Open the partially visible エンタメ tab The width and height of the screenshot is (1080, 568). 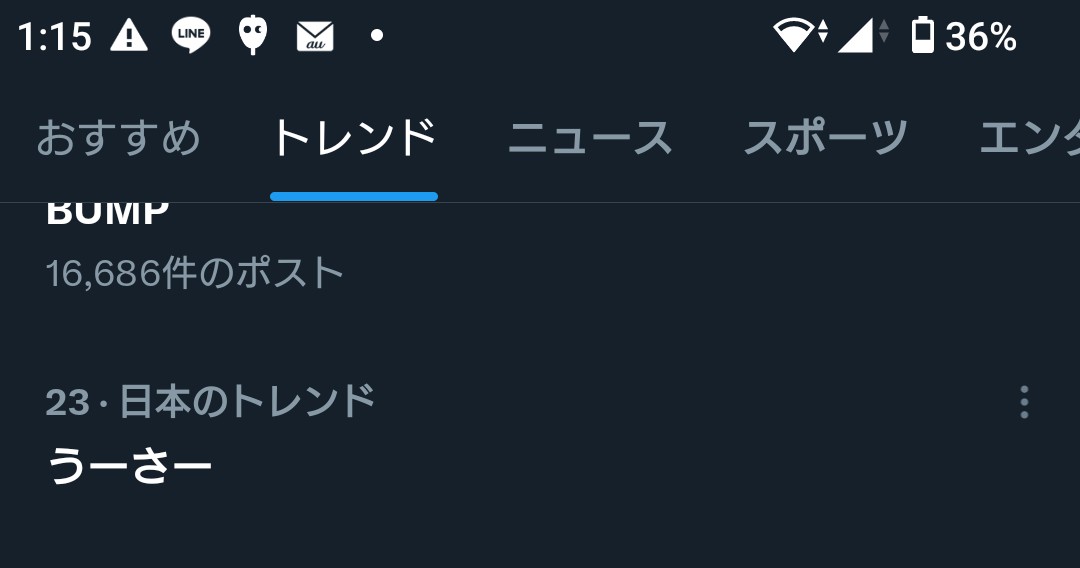coord(1030,138)
